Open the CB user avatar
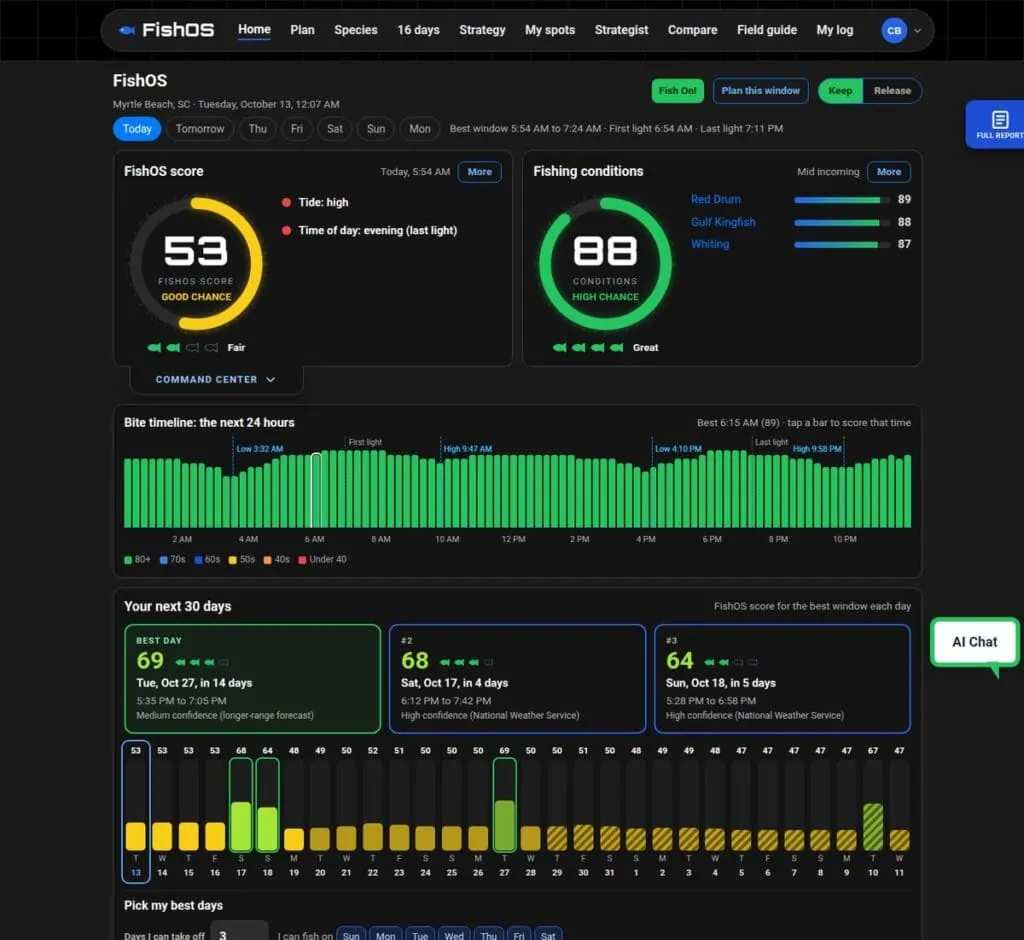Image resolution: width=1024 pixels, height=940 pixels. (893, 30)
